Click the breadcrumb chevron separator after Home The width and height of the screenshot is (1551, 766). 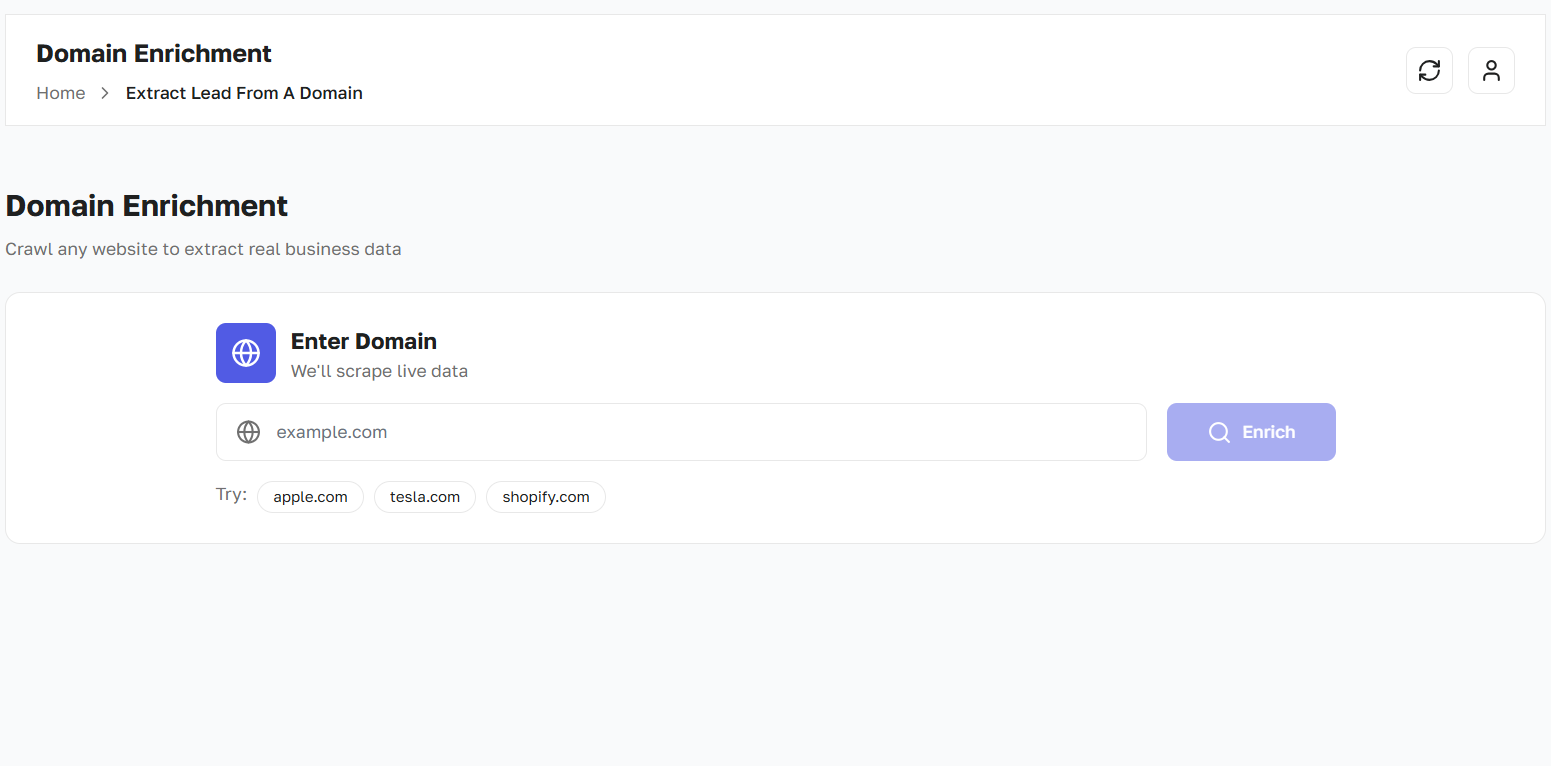[x=105, y=93]
